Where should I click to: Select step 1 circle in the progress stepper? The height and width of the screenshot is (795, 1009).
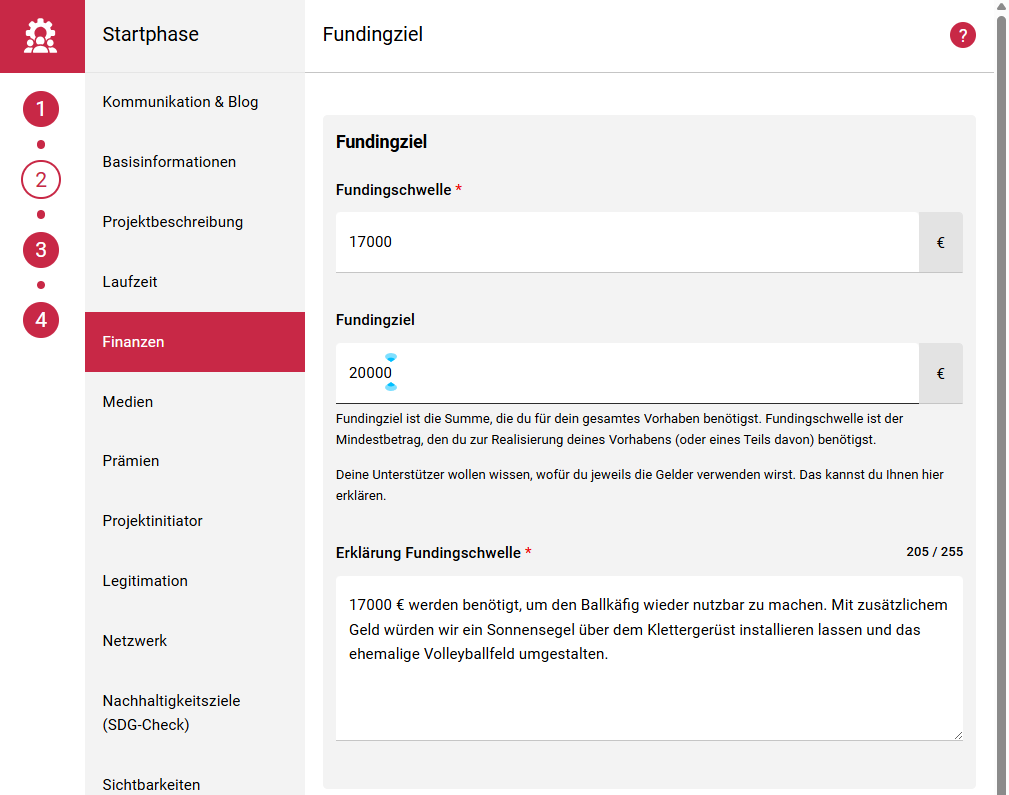[41, 109]
